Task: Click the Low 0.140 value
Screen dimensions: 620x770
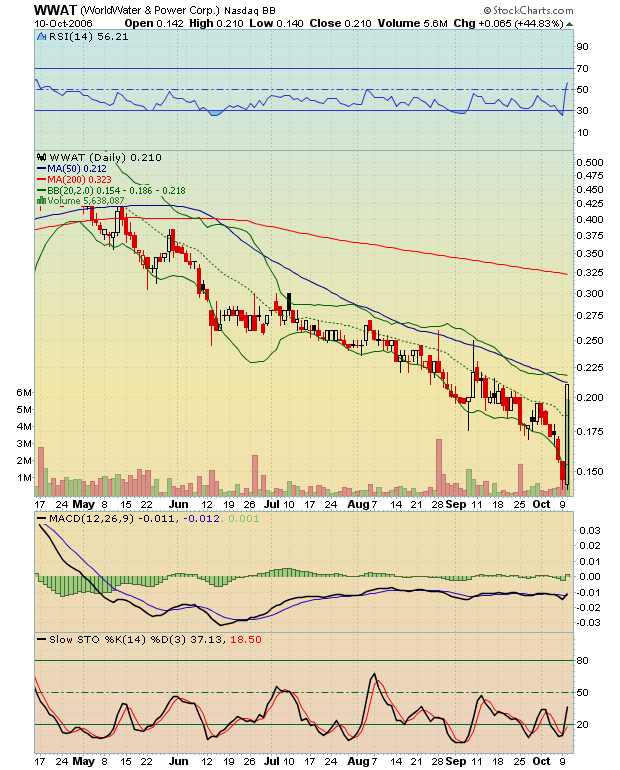Action: coord(276,23)
